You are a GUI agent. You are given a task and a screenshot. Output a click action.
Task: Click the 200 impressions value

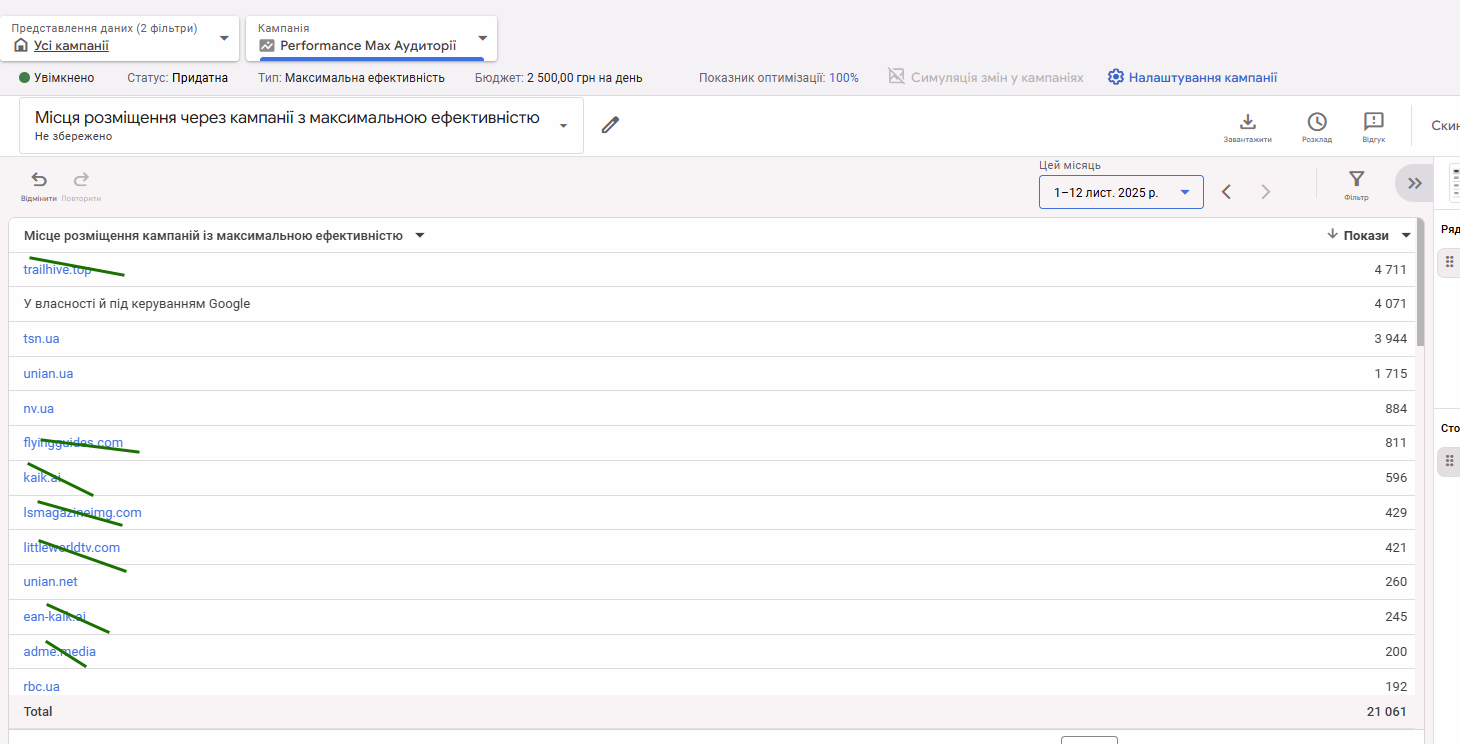(1396, 652)
